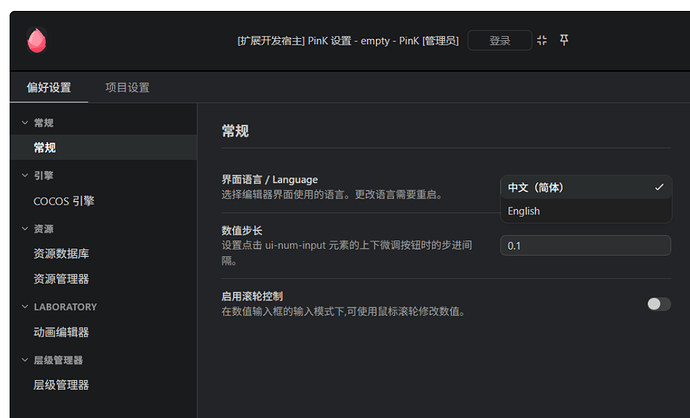690x418 pixels.
Task: Click the 常规 page heading
Action: [235, 131]
